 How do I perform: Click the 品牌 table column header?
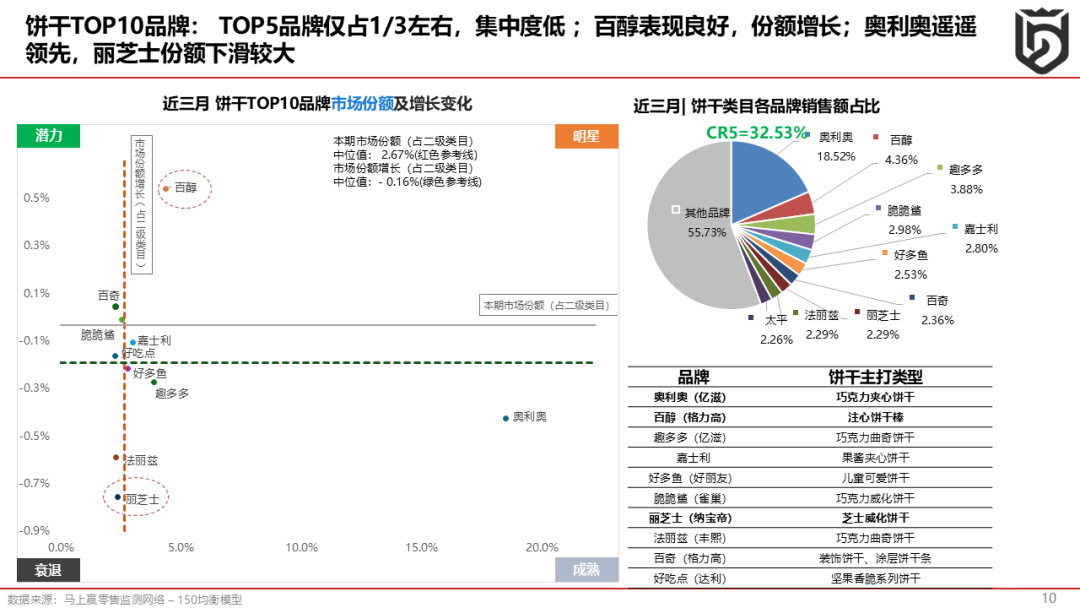(694, 377)
